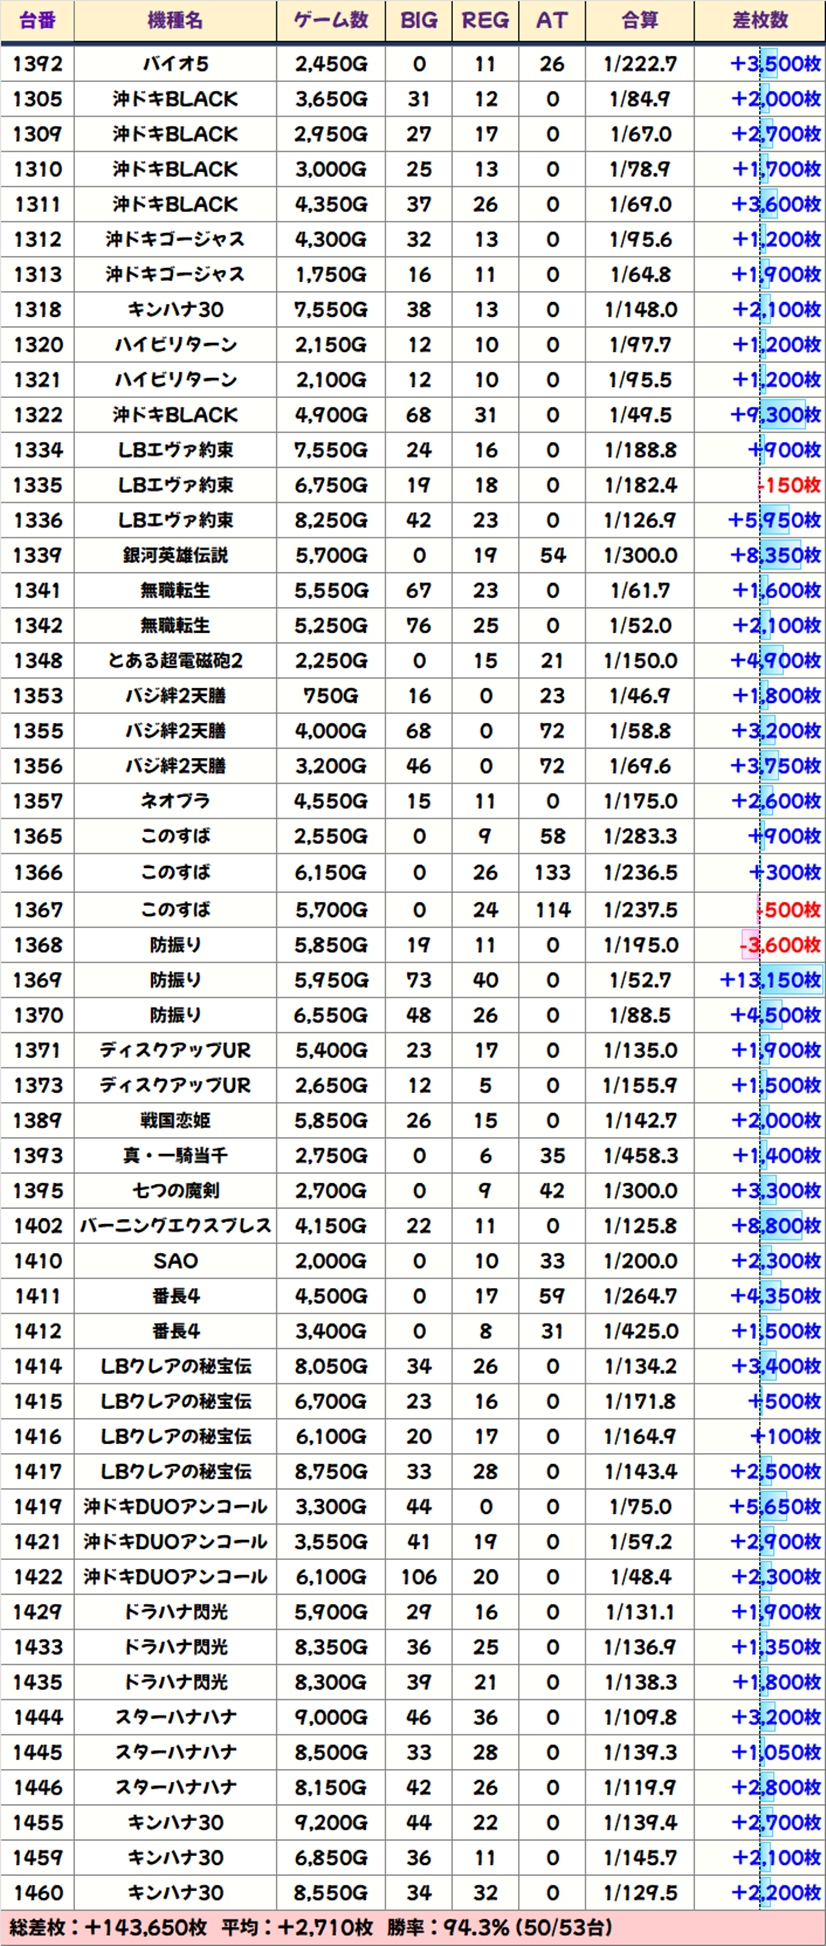Click the ゲーム数 column header
The height and width of the screenshot is (1946, 826).
point(331,21)
